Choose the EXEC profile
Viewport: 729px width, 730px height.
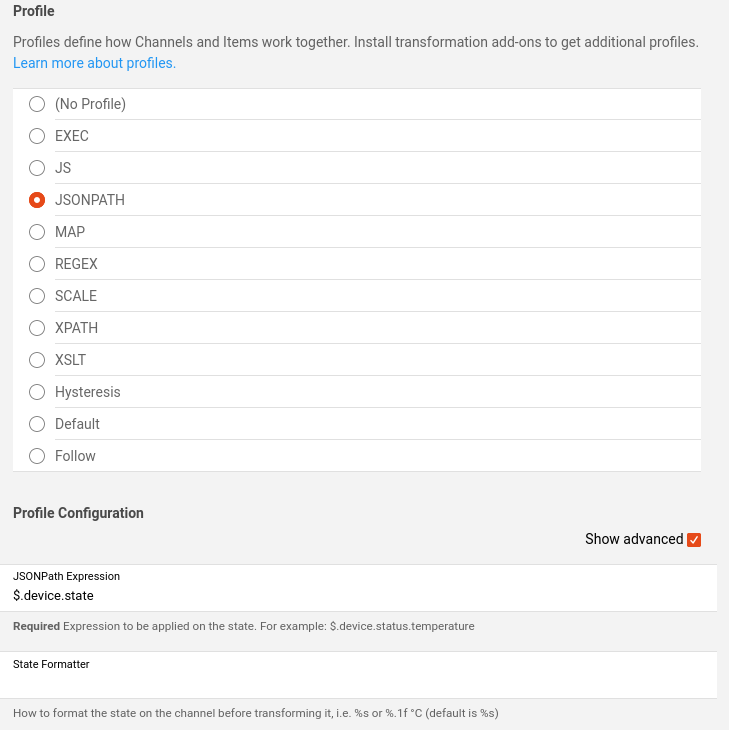(x=37, y=136)
